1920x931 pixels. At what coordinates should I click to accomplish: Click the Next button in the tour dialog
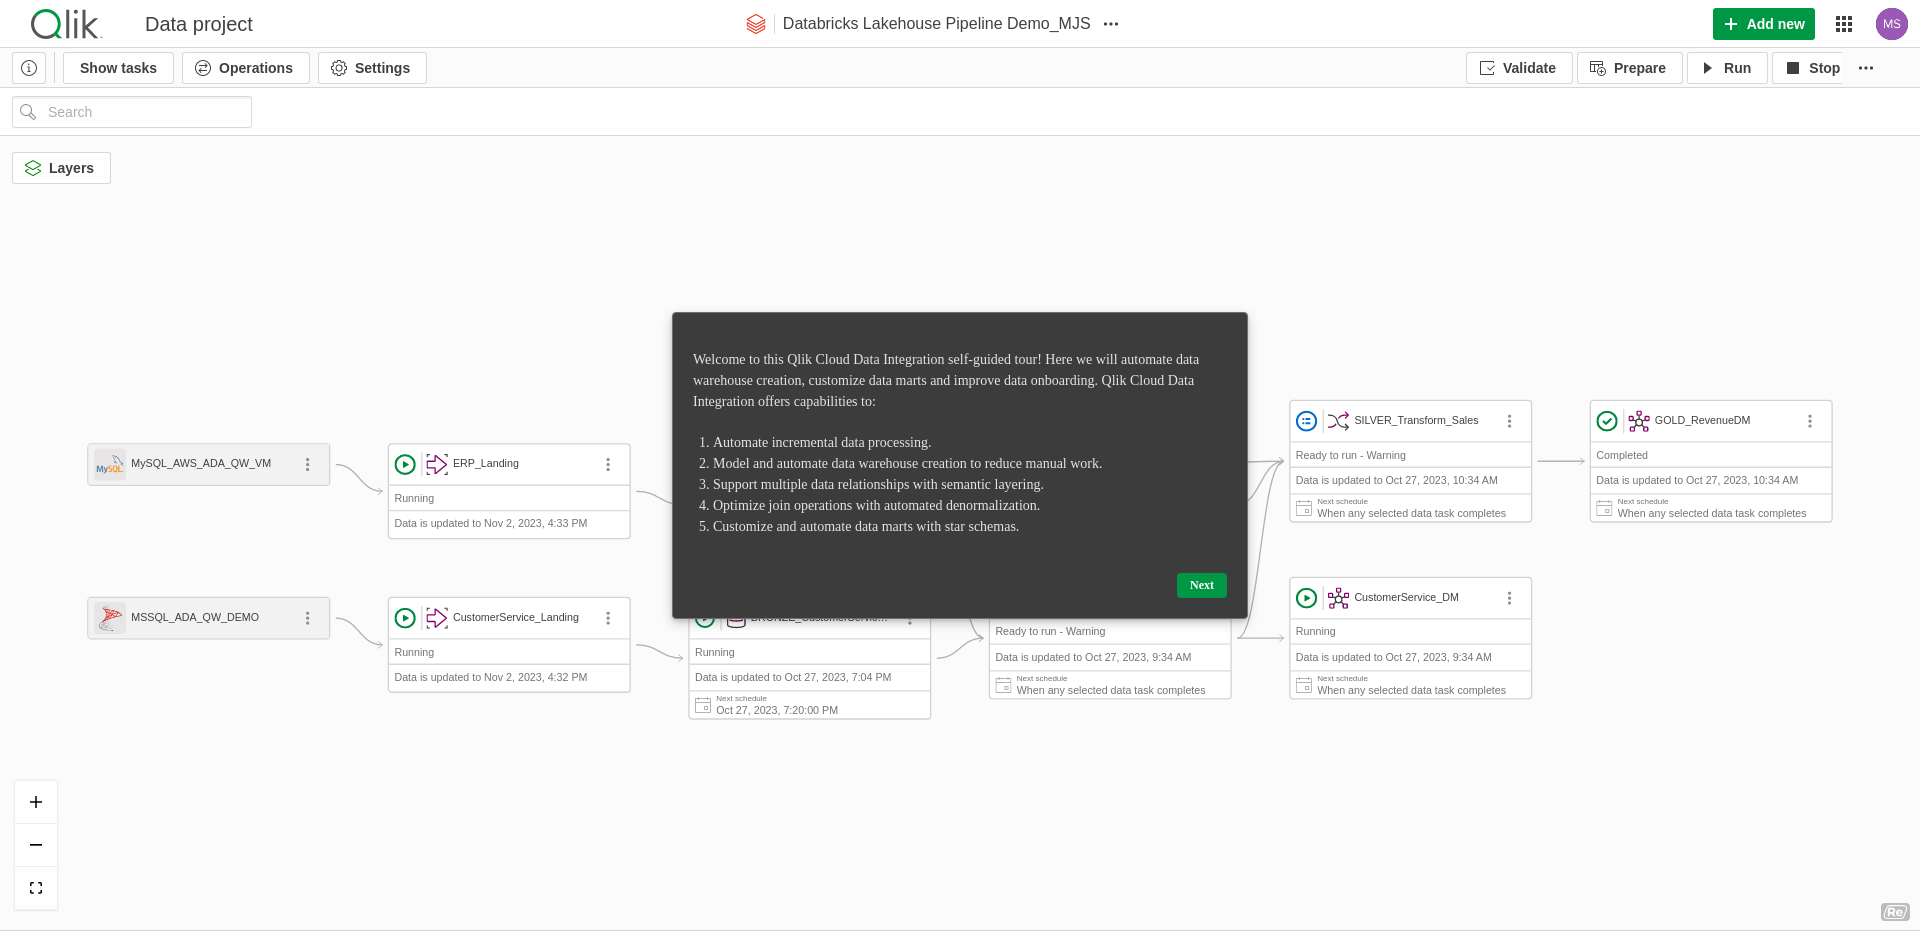pyautogui.click(x=1201, y=585)
